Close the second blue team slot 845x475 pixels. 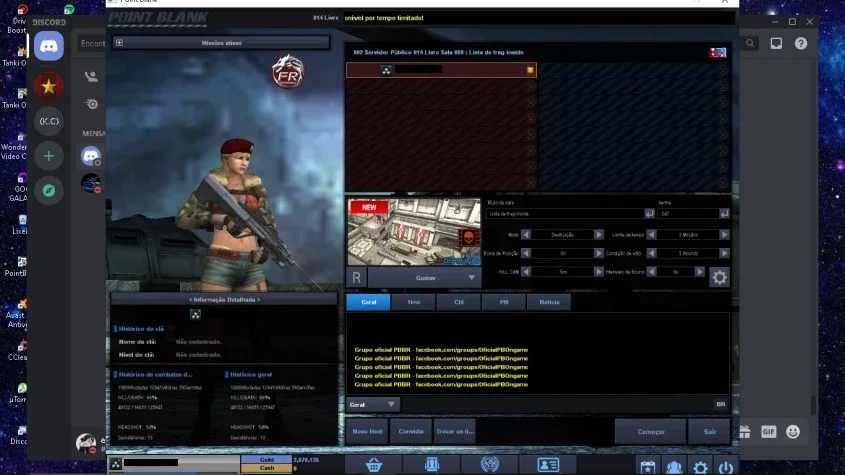point(723,86)
